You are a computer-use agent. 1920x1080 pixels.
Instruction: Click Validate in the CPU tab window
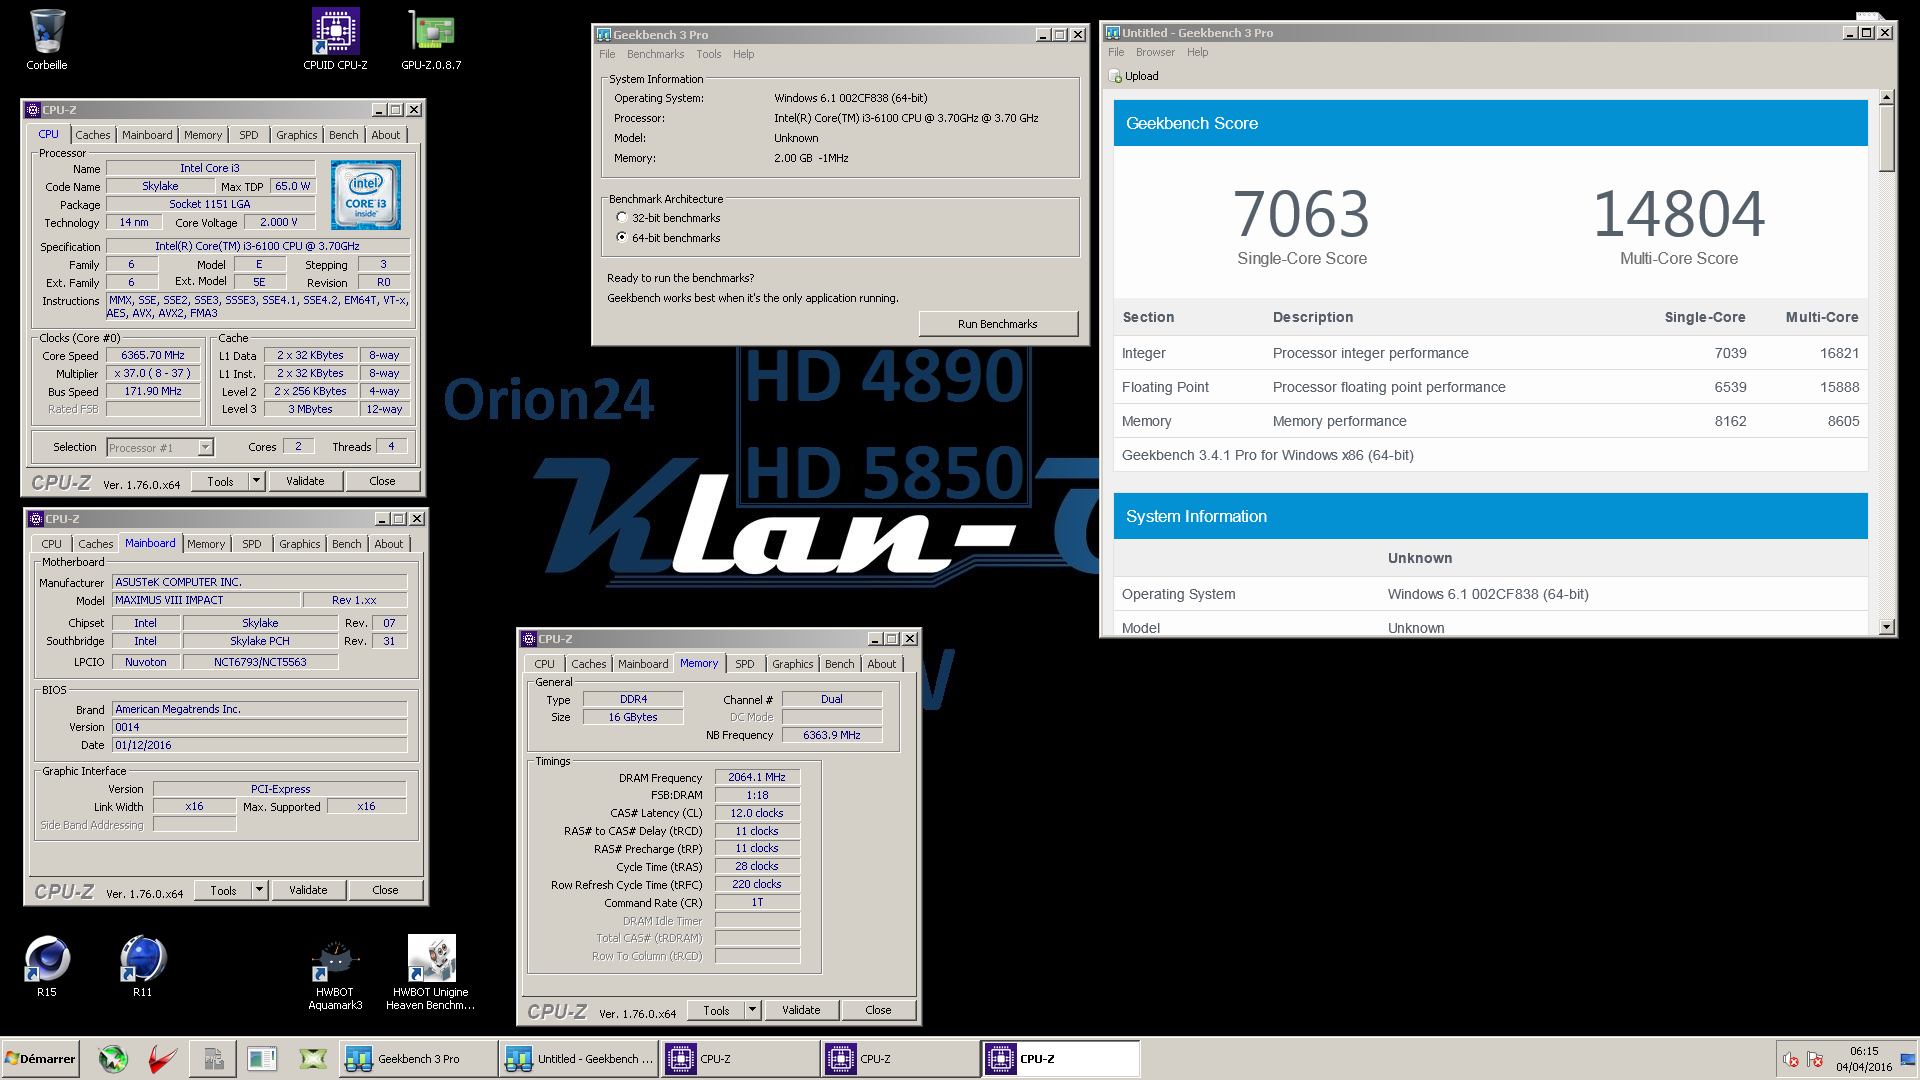pyautogui.click(x=305, y=481)
